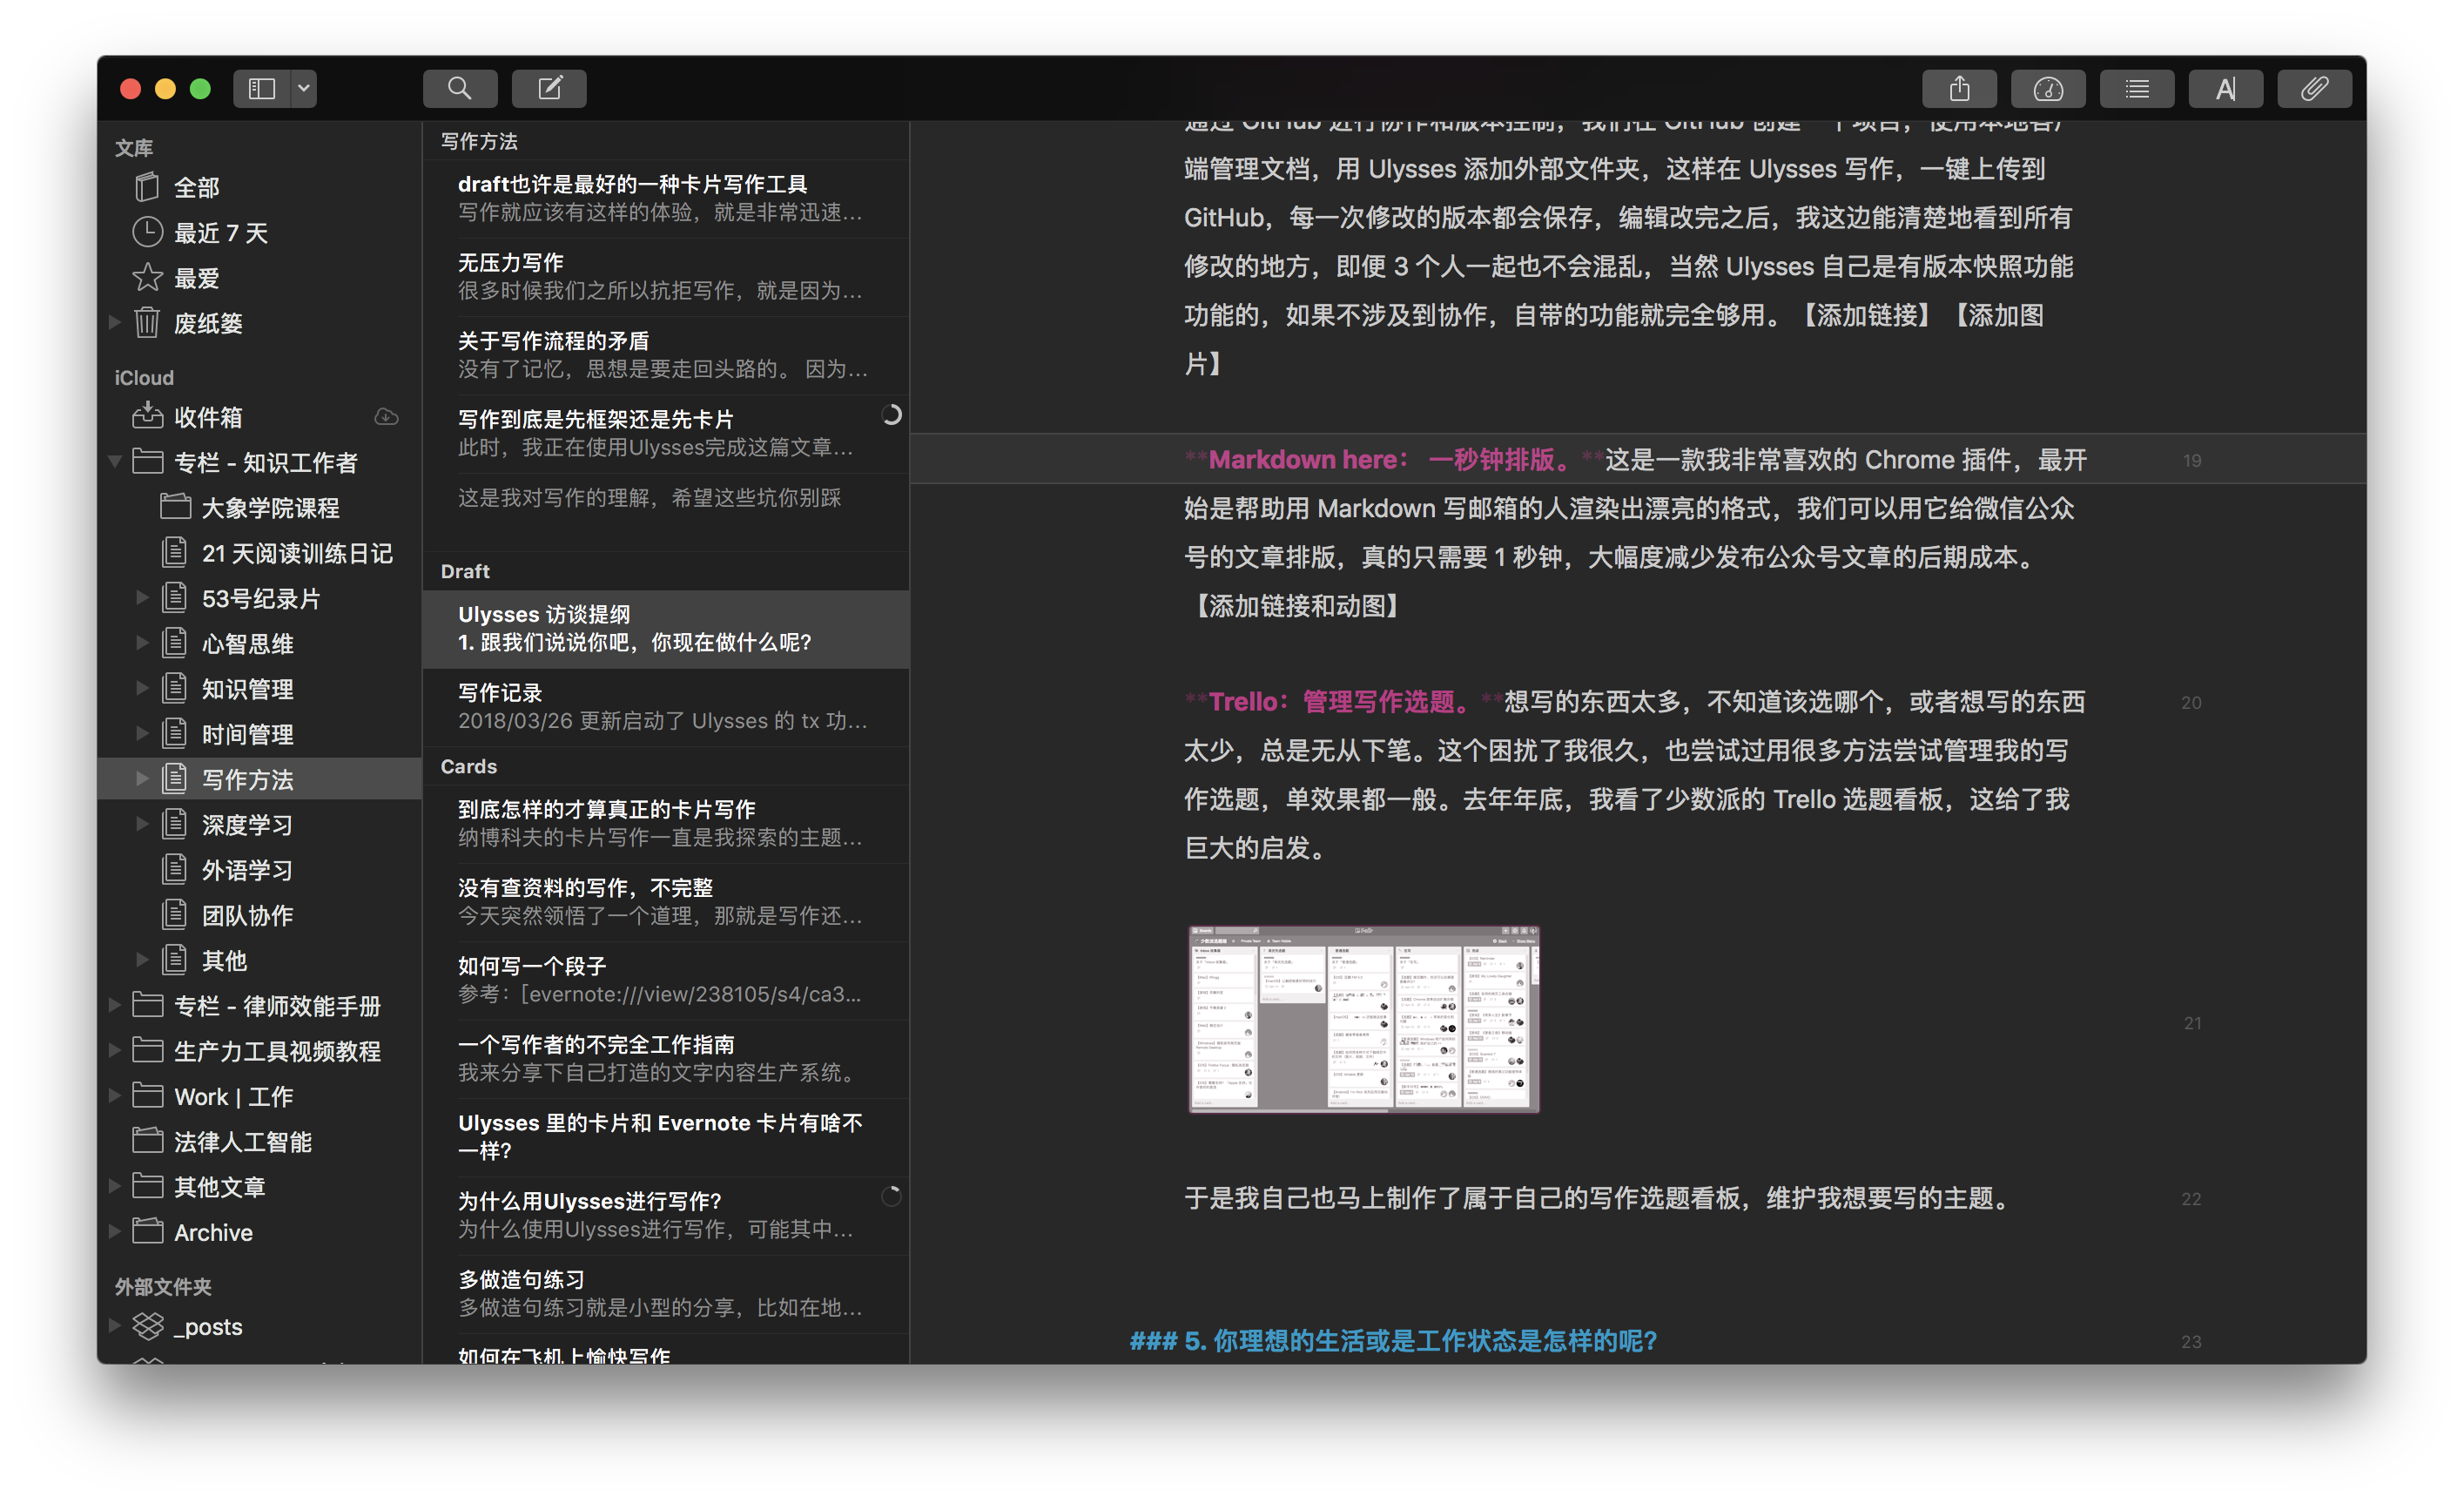Open sheet 没有查资料的写作,不完整
This screenshot has height=1503, width=2464.
(666, 902)
